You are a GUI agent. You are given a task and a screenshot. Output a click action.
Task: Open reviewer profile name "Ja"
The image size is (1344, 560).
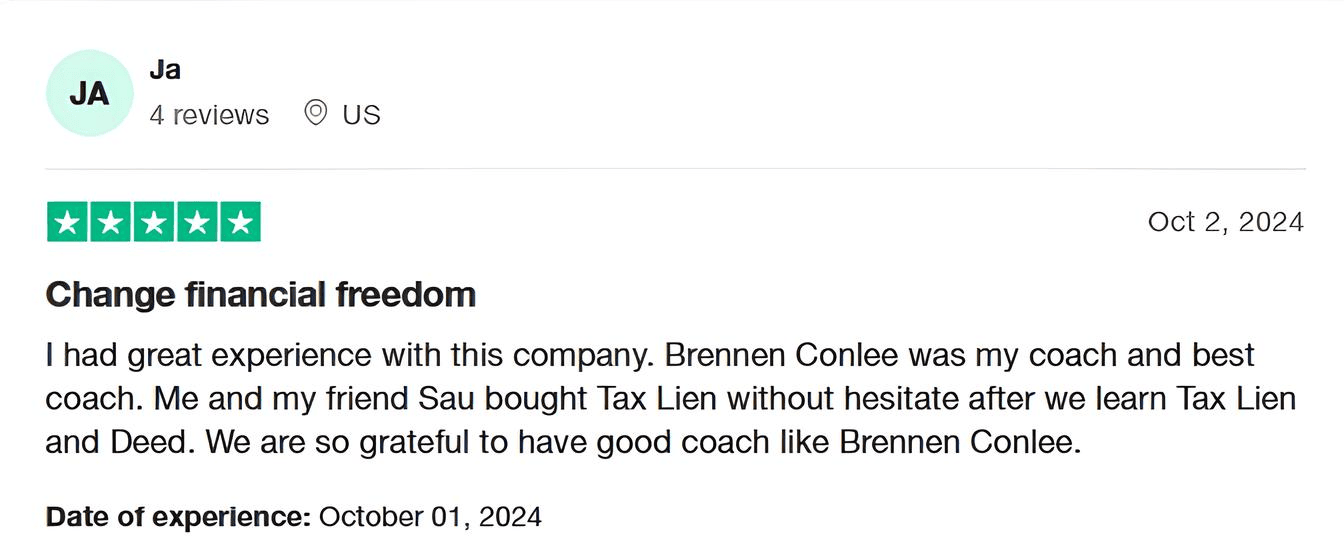tap(165, 70)
